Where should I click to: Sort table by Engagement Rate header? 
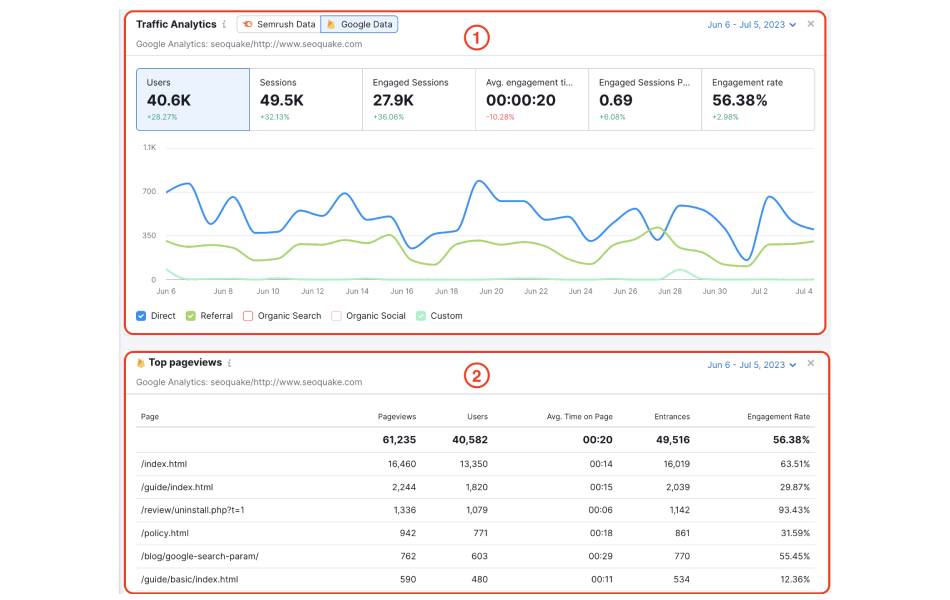(779, 417)
